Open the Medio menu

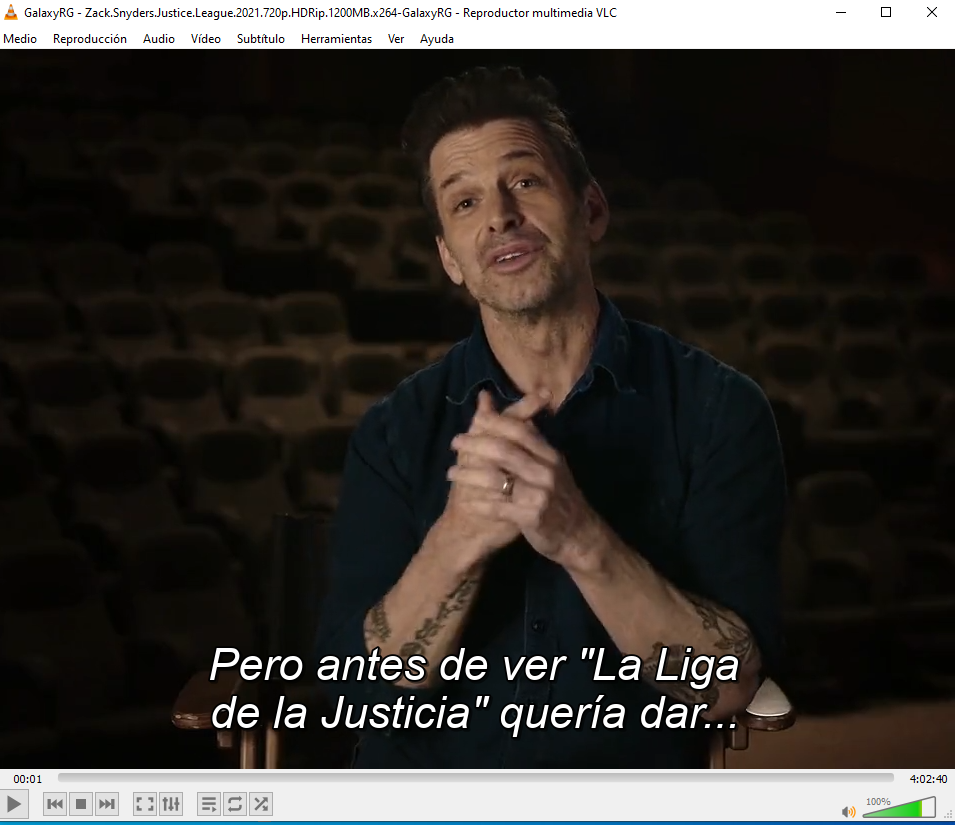click(x=20, y=39)
